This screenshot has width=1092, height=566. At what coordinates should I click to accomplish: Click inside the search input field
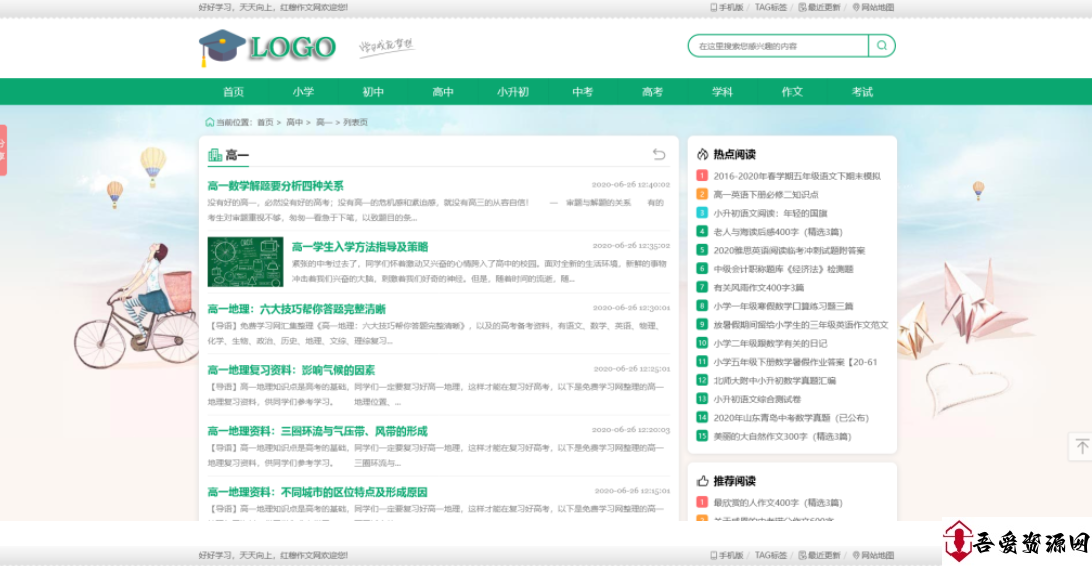[x=778, y=46]
